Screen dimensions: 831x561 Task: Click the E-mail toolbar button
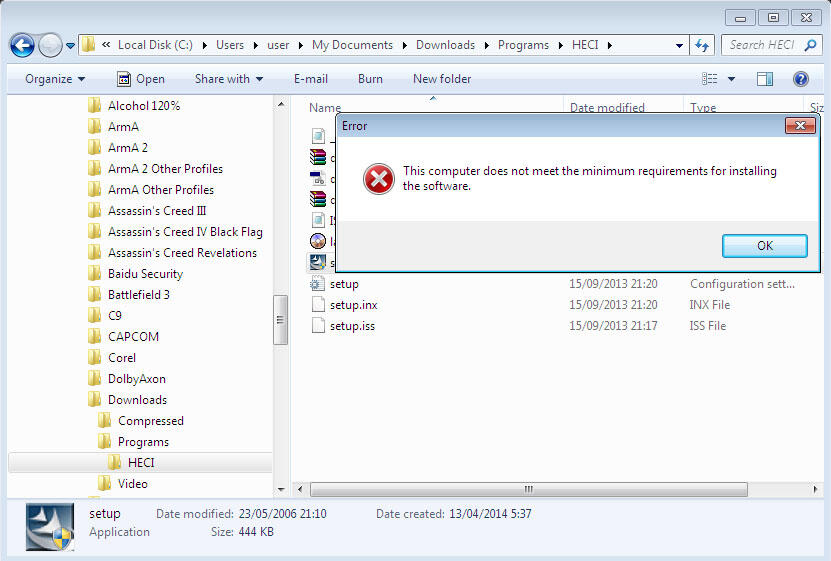click(x=311, y=79)
